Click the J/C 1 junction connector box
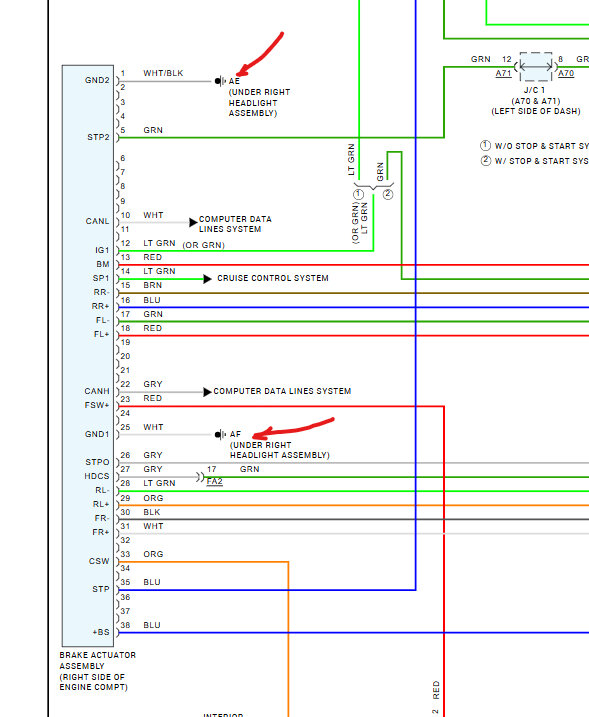 (x=535, y=67)
